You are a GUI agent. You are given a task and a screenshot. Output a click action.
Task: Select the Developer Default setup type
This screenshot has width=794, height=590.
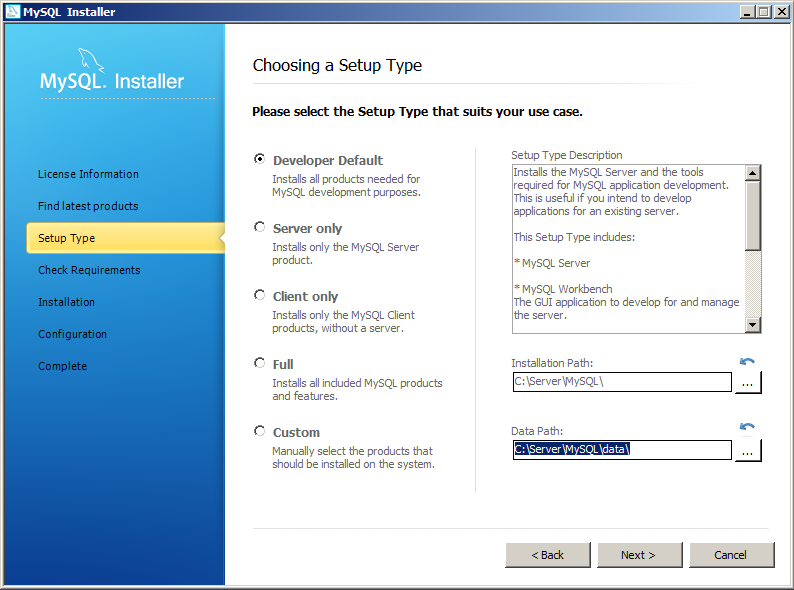click(x=259, y=159)
